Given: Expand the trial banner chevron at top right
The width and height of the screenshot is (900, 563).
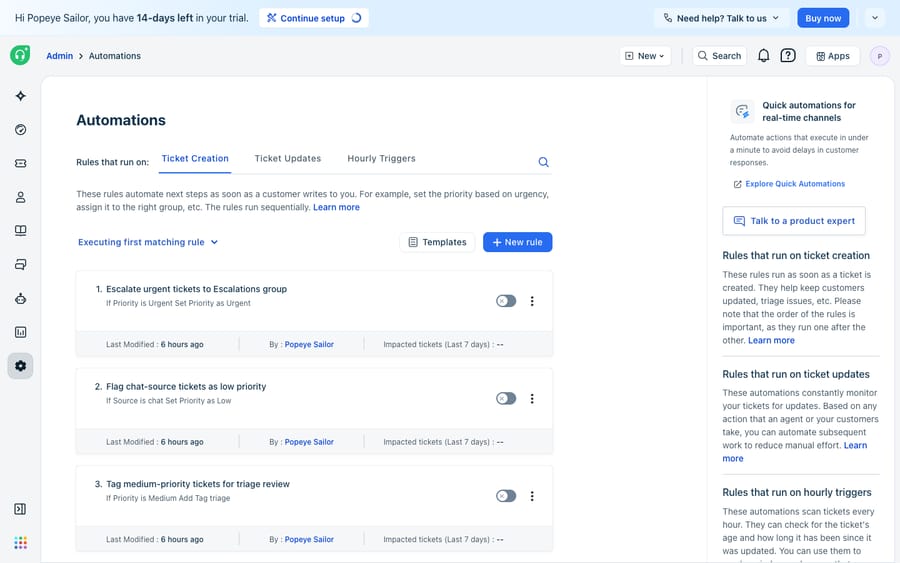Looking at the screenshot, I should [875, 18].
